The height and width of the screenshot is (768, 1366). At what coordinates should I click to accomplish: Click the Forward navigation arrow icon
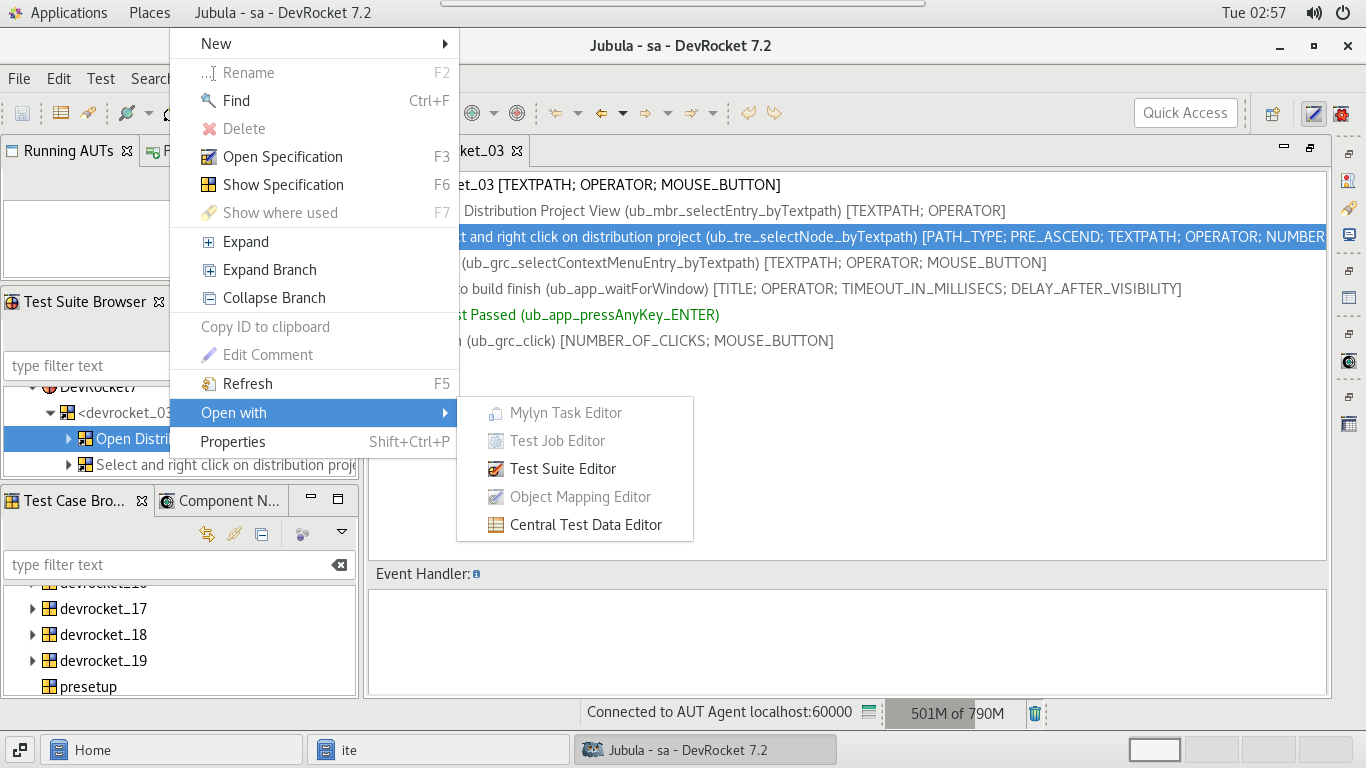coord(646,113)
